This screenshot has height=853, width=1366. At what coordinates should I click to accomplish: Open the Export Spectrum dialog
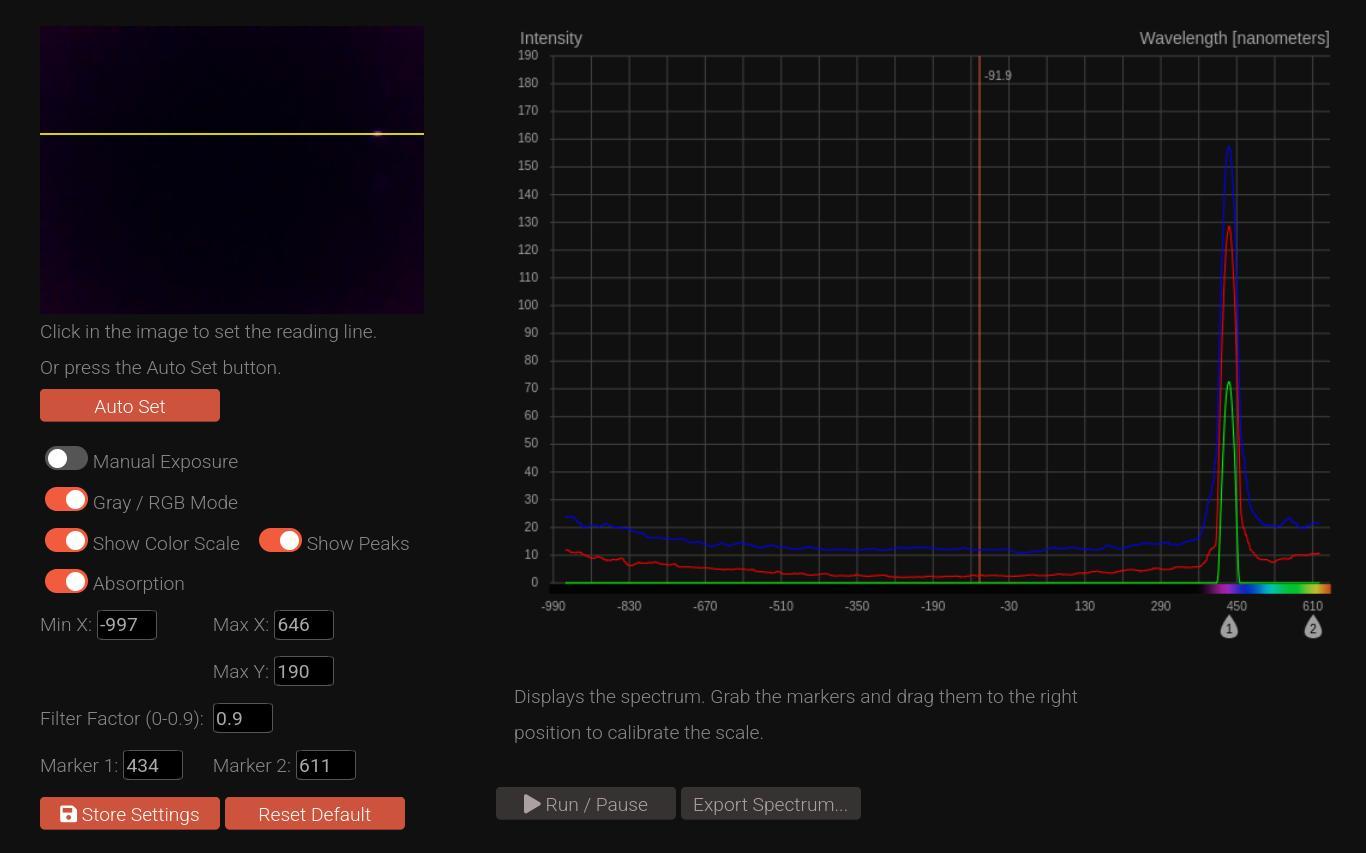[771, 804]
